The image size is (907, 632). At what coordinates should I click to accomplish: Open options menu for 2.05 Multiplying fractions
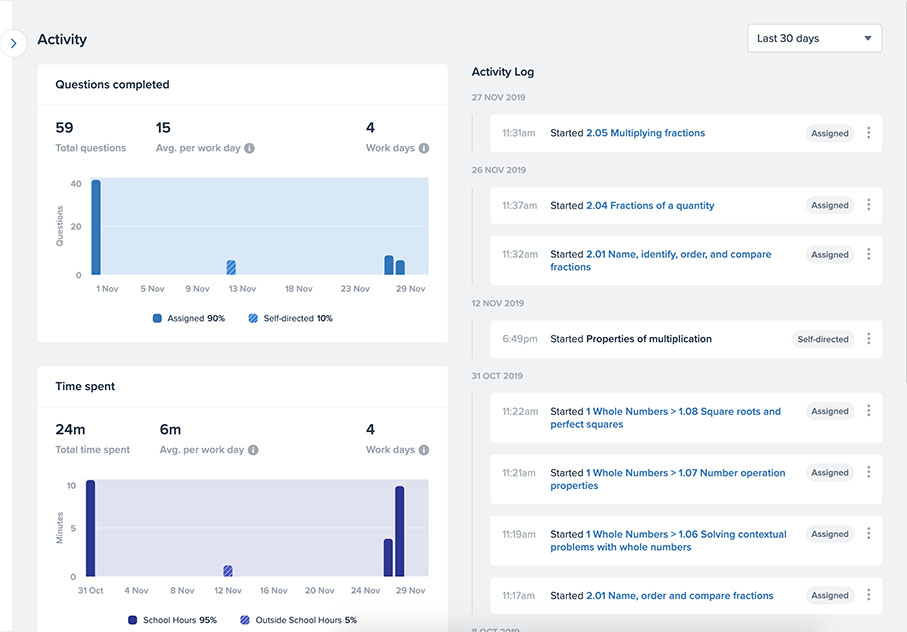point(868,133)
